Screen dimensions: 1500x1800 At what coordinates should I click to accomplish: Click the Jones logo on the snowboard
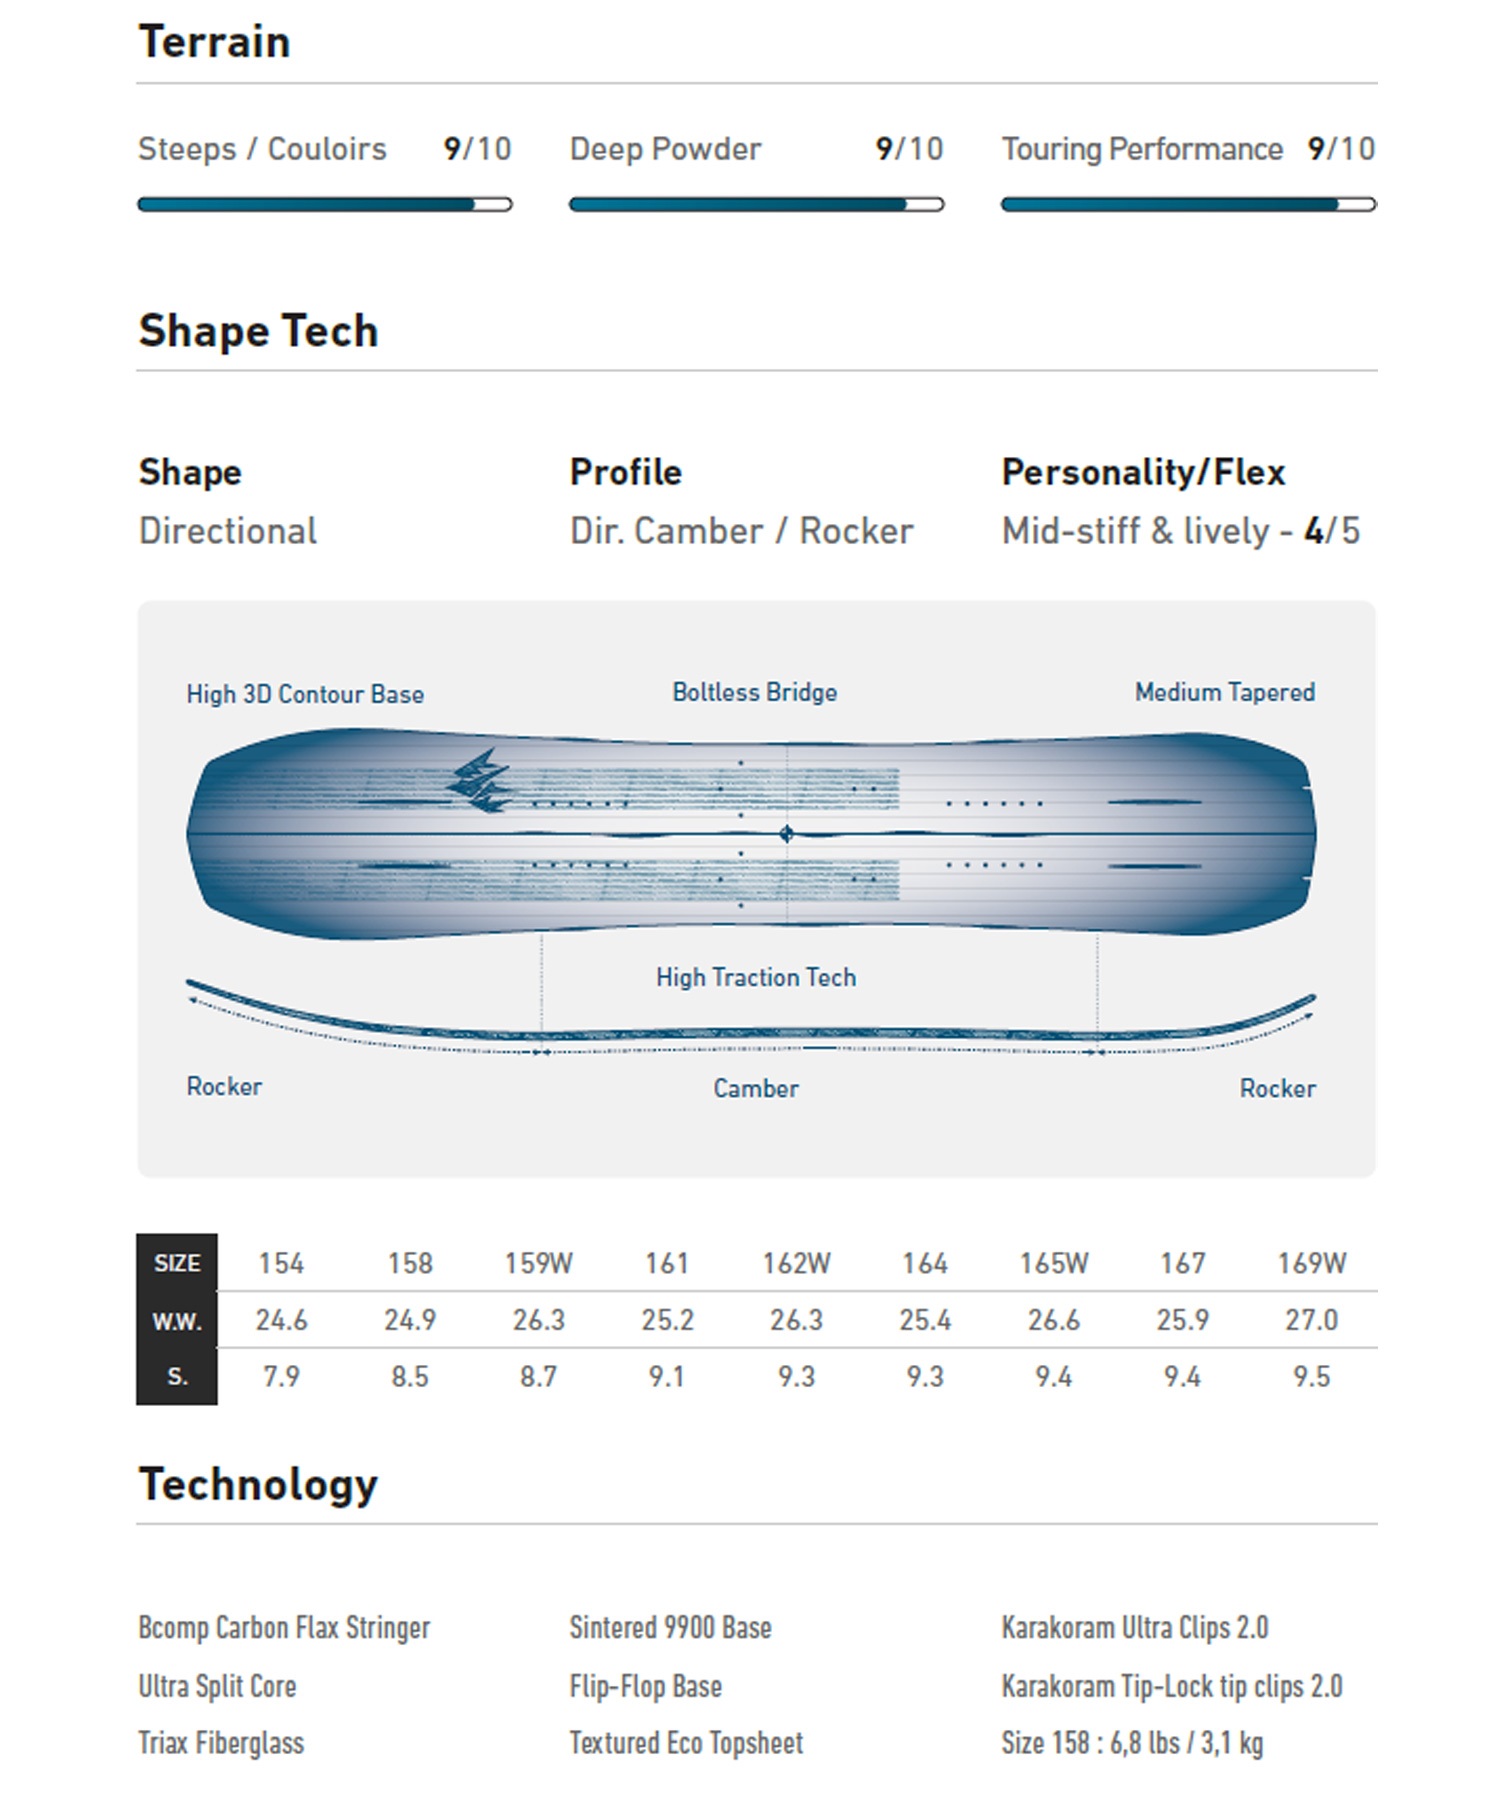click(480, 781)
